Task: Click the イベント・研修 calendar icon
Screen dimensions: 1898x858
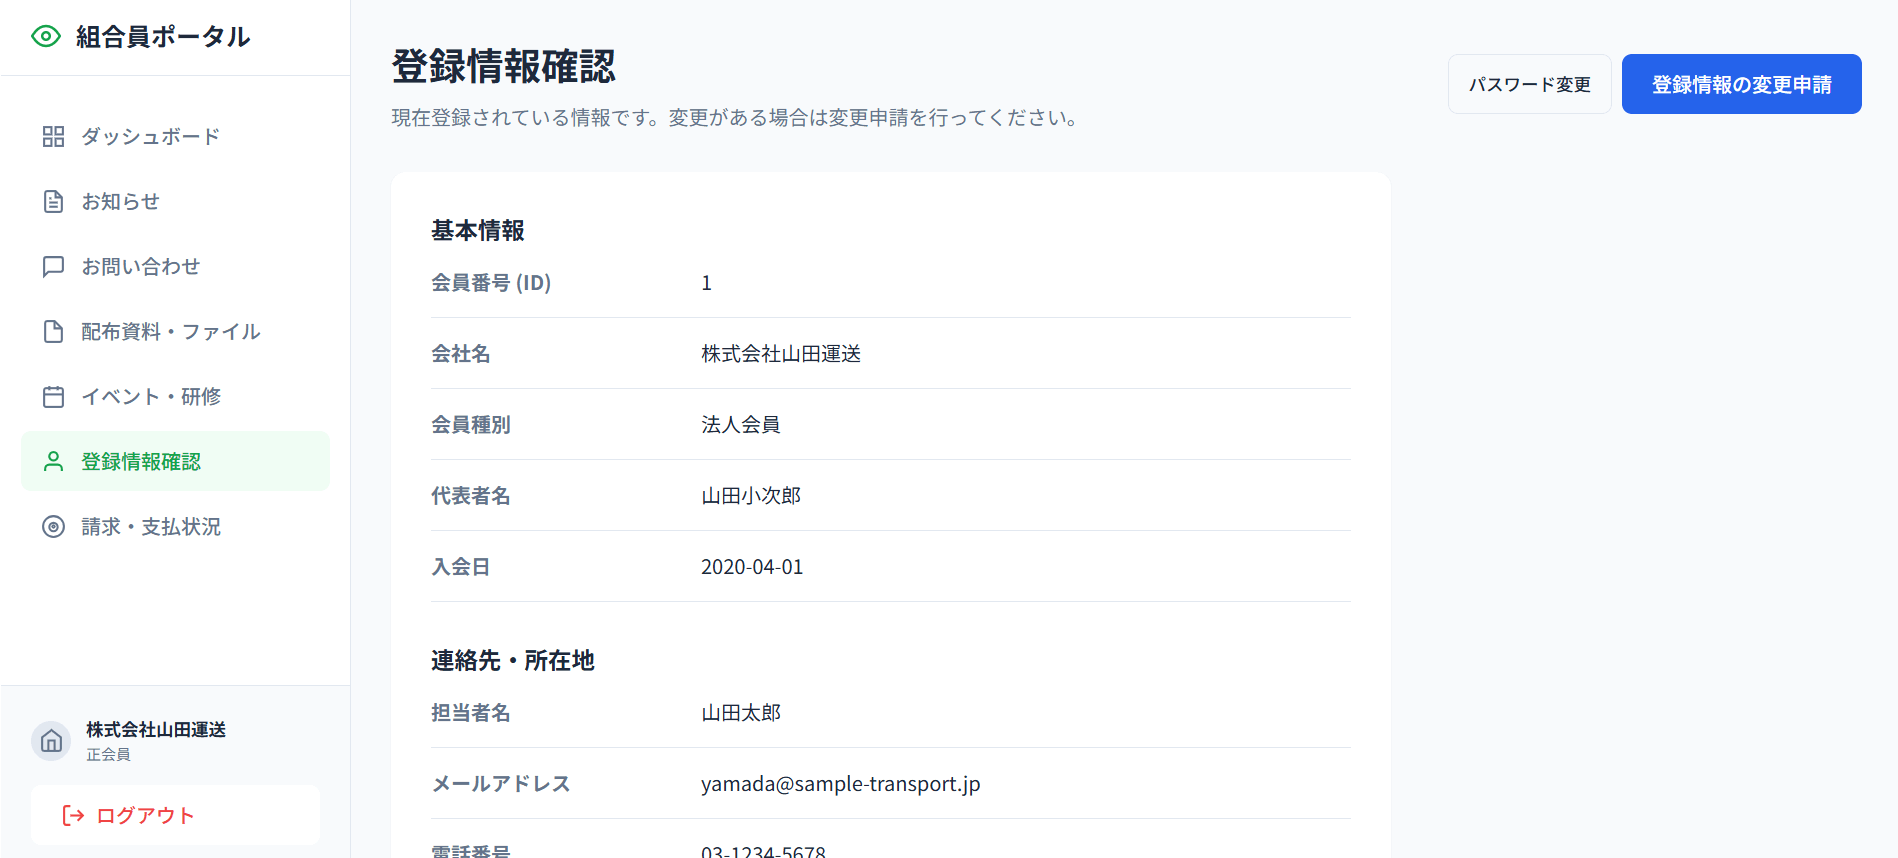Action: (53, 397)
